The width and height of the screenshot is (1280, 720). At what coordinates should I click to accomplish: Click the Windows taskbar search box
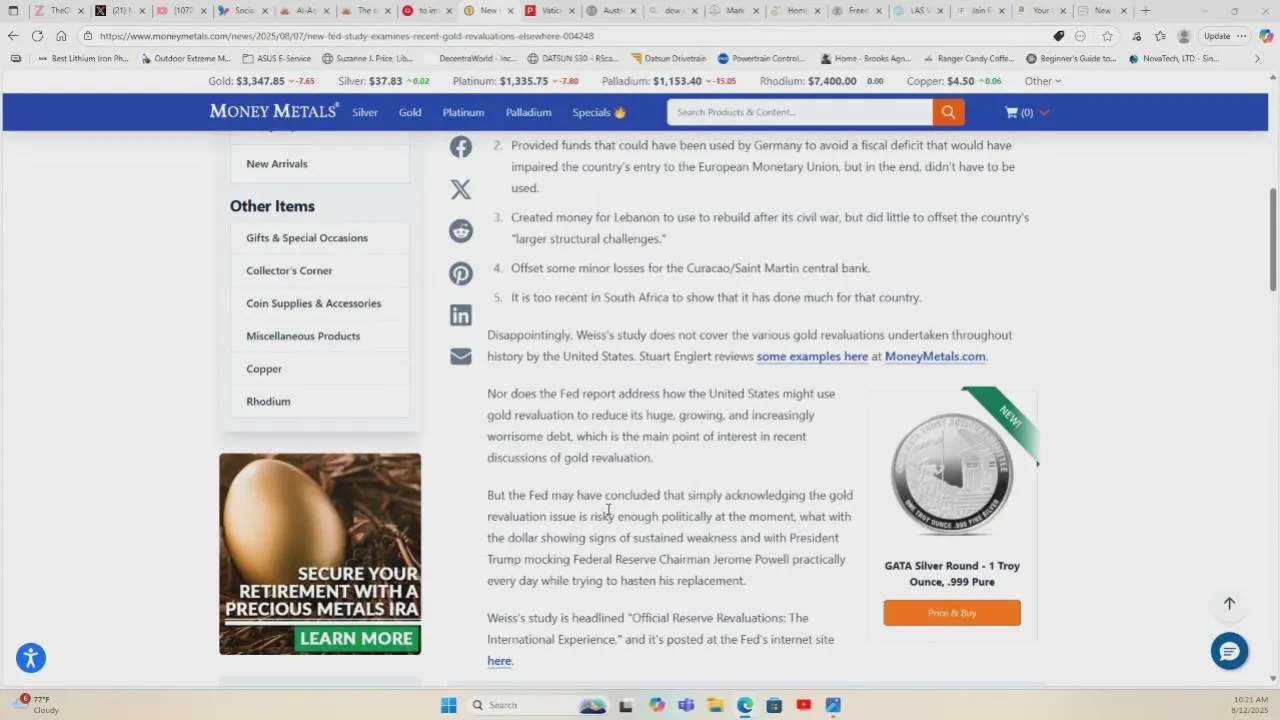[537, 705]
